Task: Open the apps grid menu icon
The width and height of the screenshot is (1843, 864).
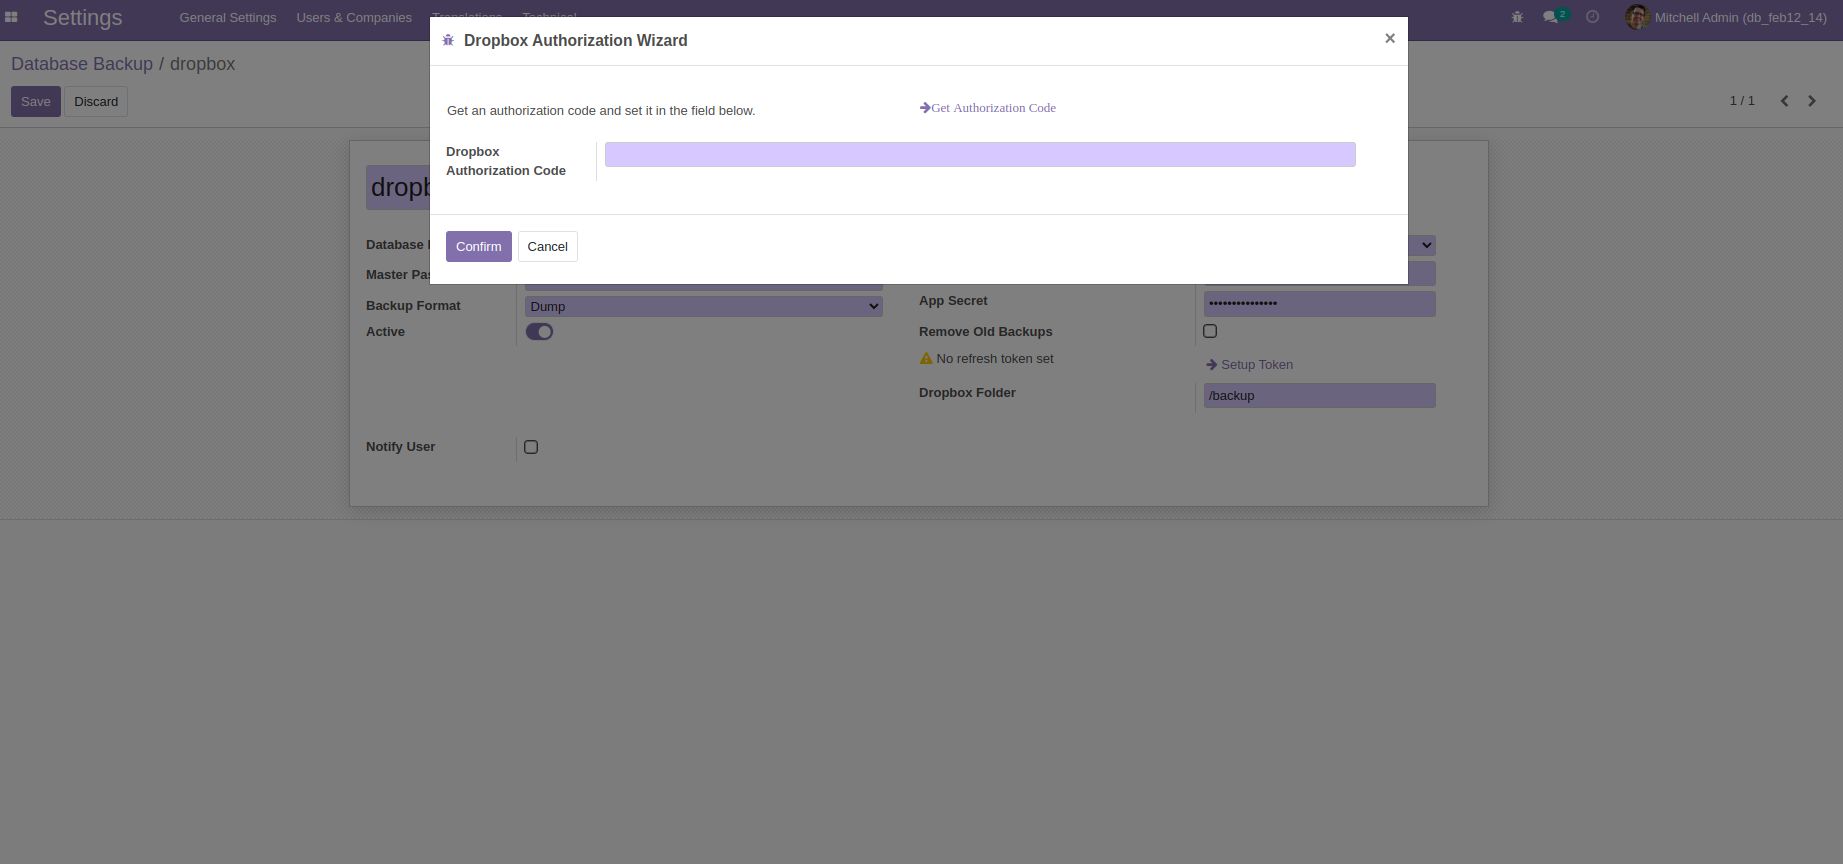Action: tap(12, 17)
